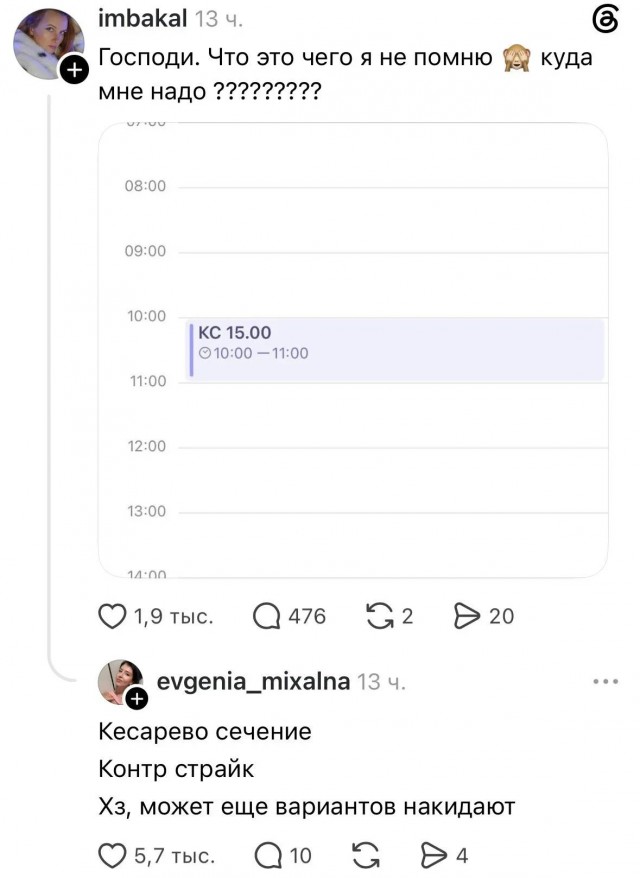
Task: Share the imbakal post via paper plane icon
Action: click(466, 616)
